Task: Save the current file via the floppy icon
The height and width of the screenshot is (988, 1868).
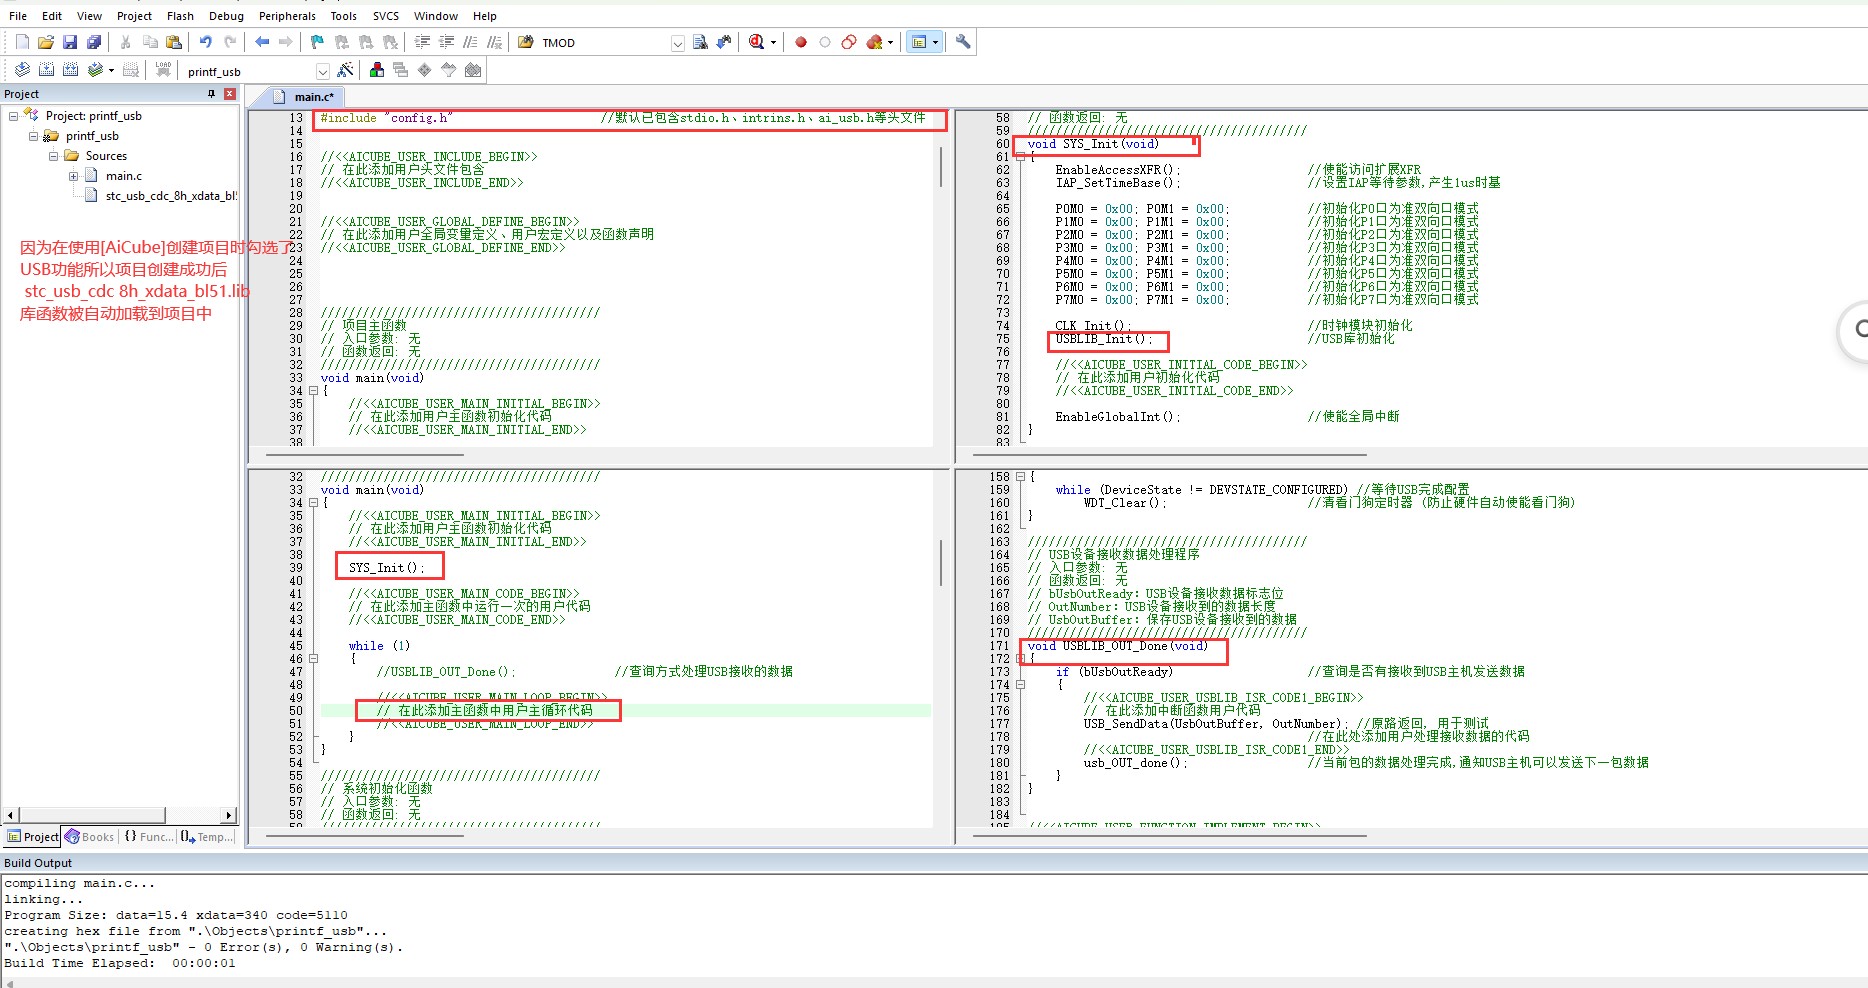Action: tap(70, 42)
